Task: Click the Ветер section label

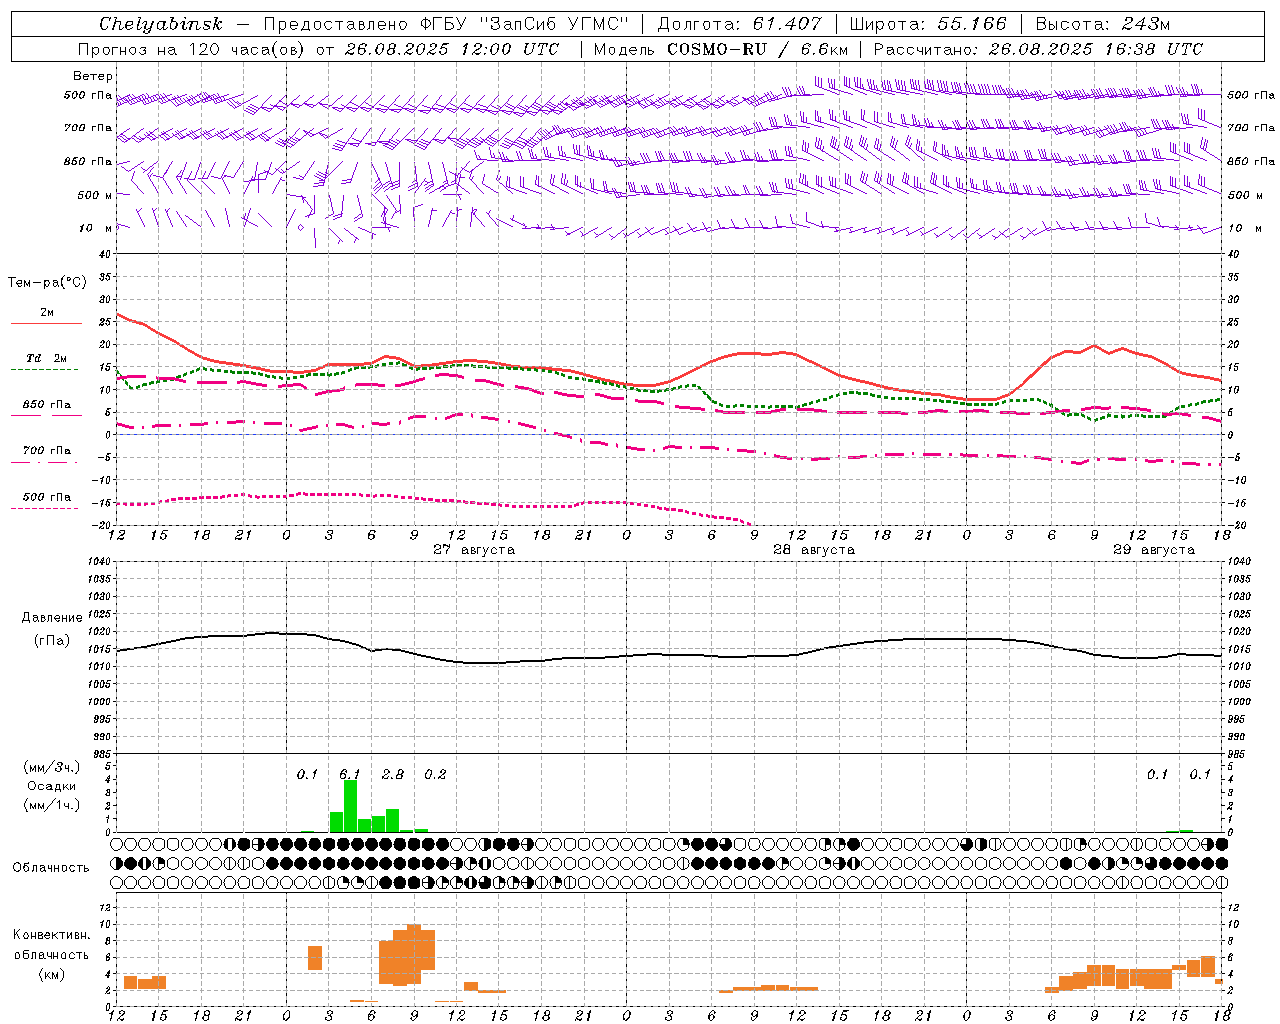Action: pos(93,76)
